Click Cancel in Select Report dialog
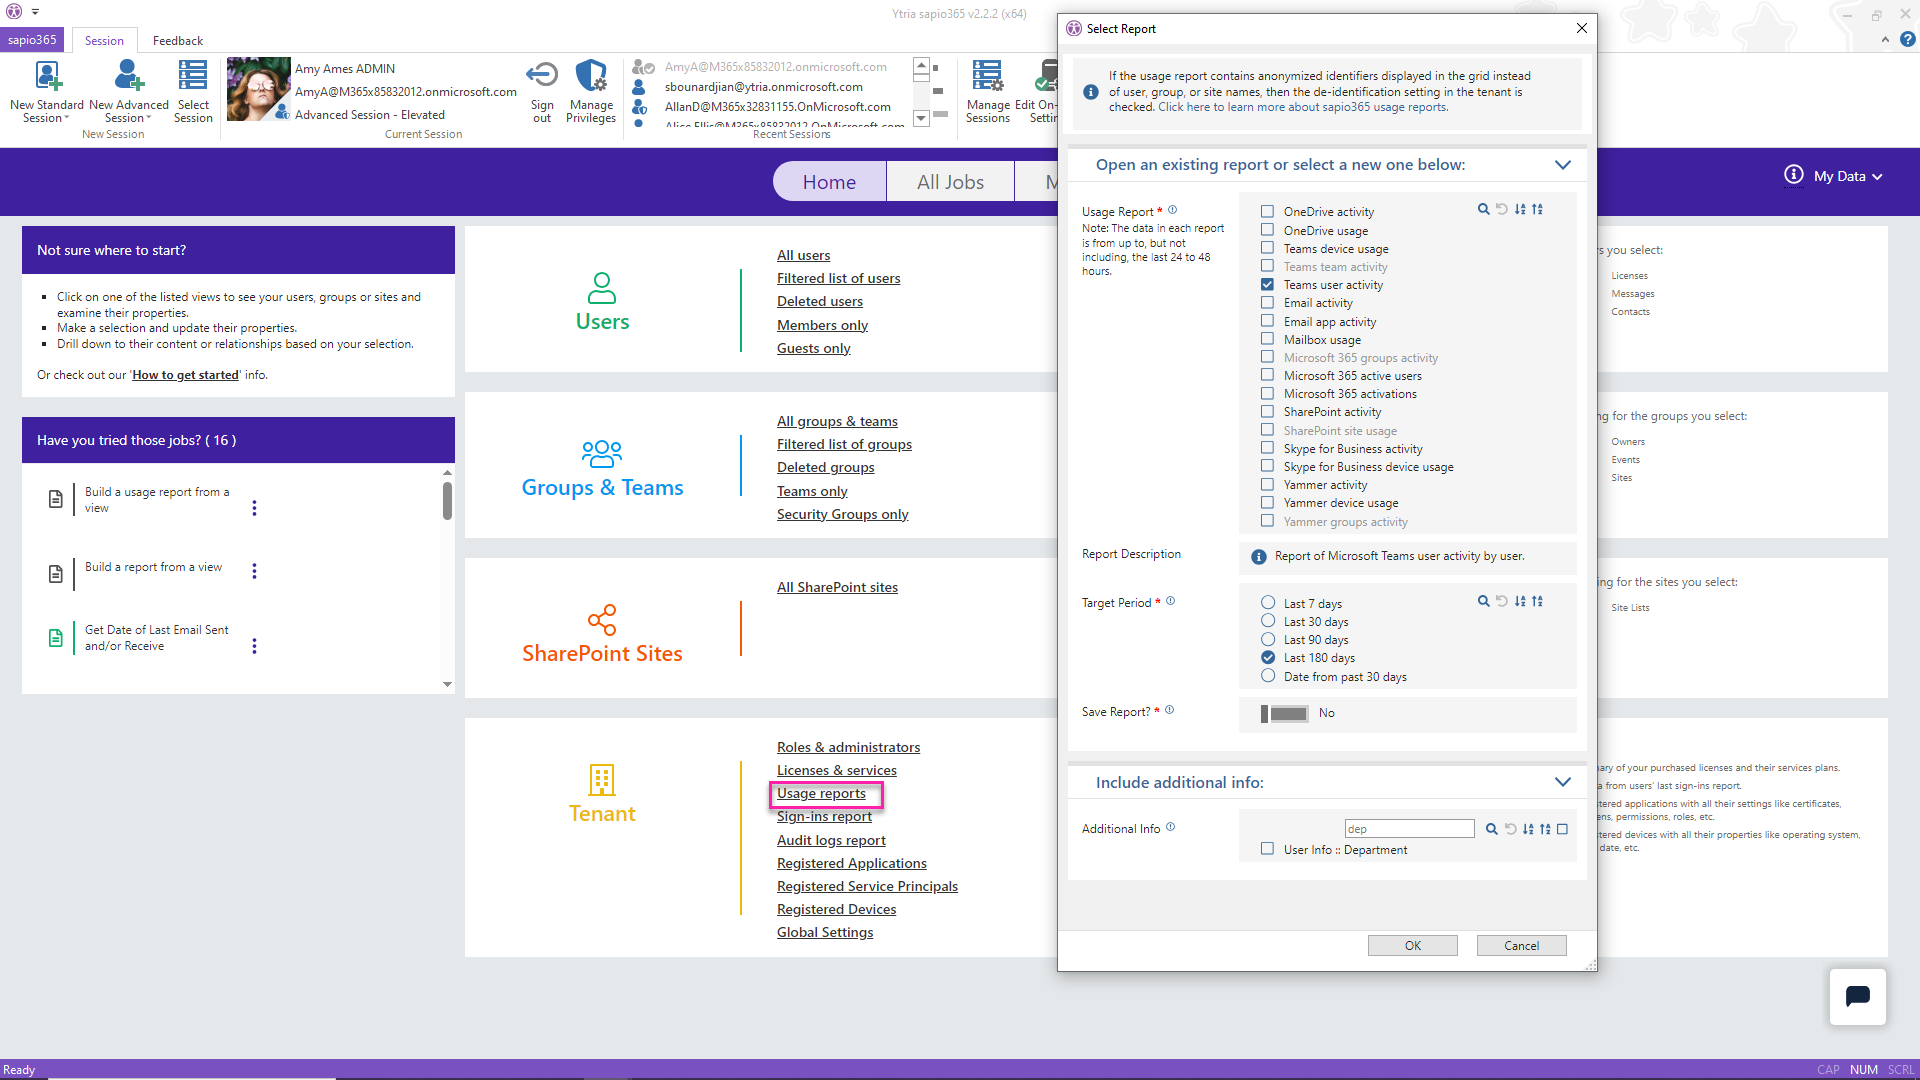The image size is (1920, 1080). [1521, 945]
